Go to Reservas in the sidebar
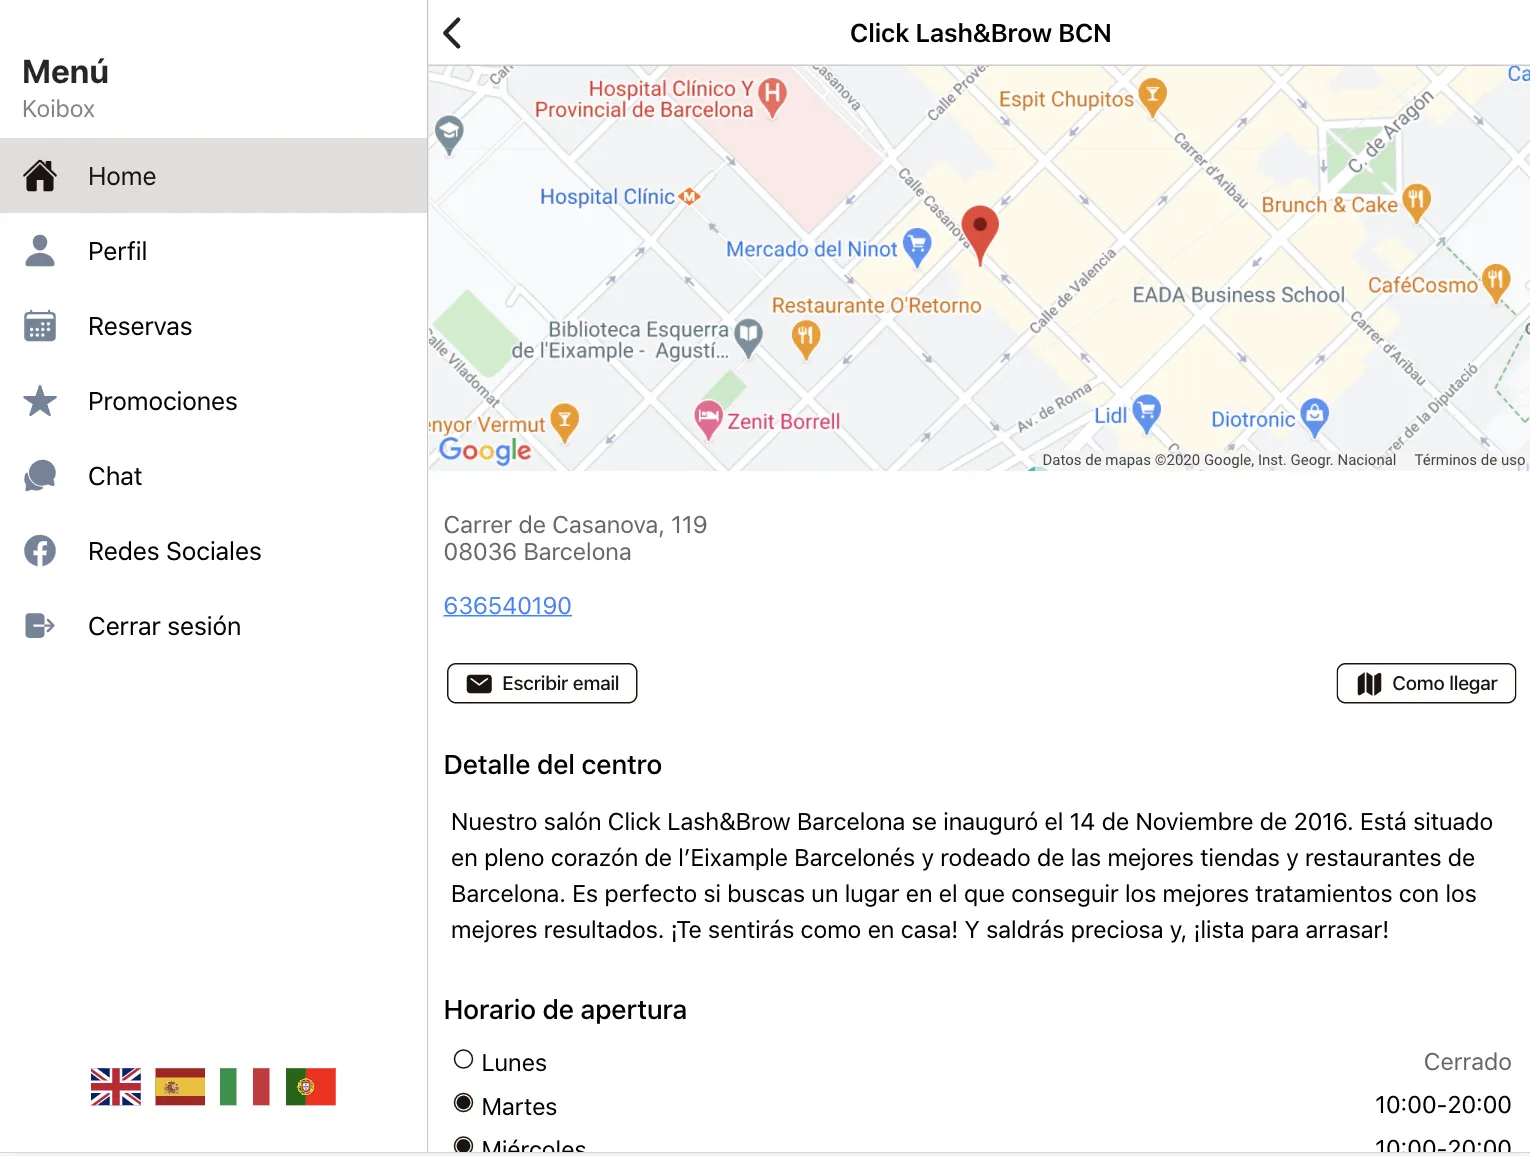 click(140, 326)
